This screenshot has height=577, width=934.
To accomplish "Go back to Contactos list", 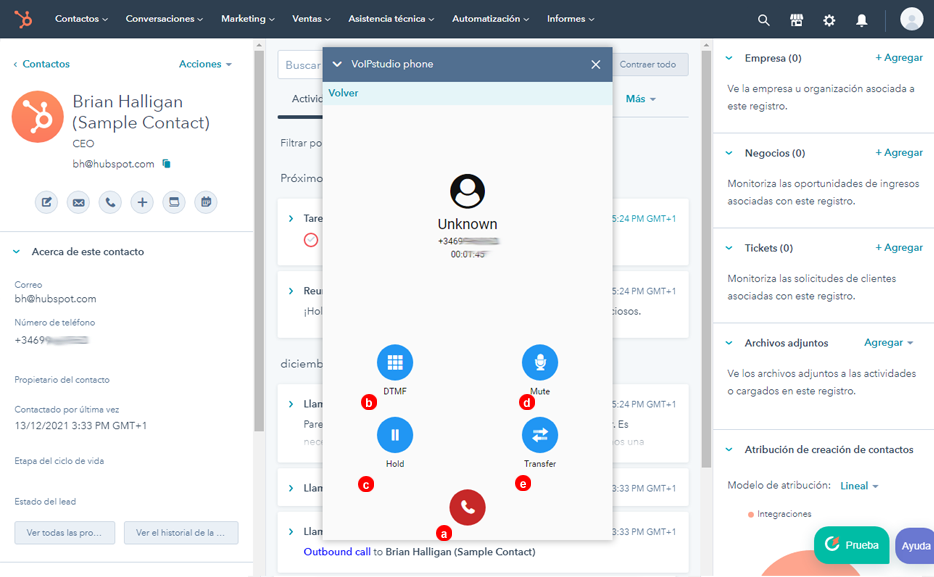I will pos(41,64).
